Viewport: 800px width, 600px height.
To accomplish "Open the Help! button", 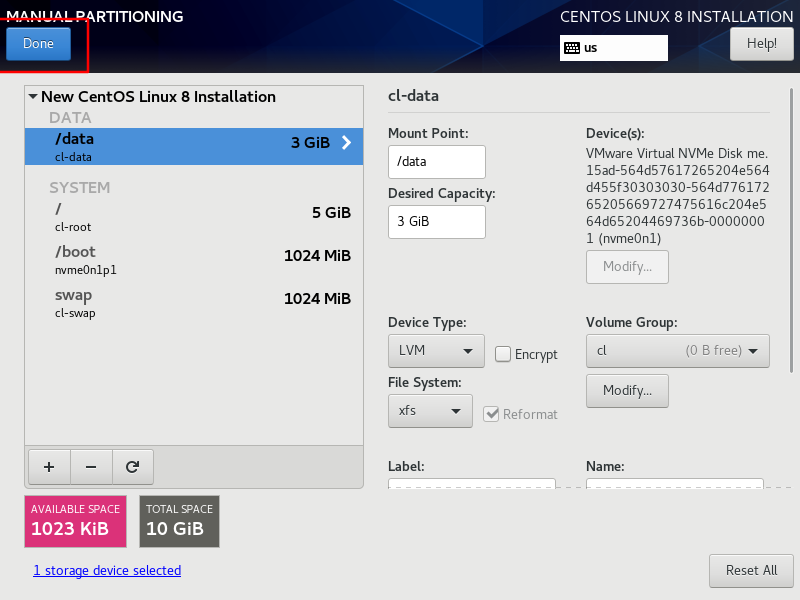I will click(761, 44).
